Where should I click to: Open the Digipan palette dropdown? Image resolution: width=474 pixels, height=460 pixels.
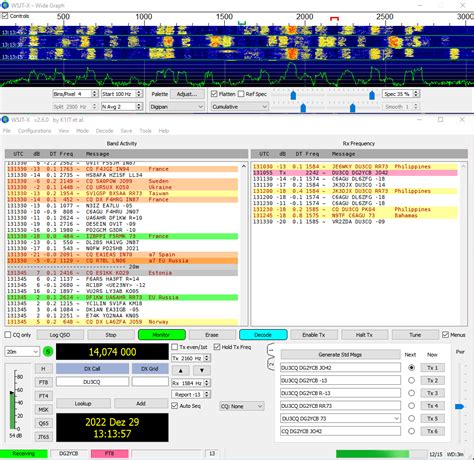[177, 107]
